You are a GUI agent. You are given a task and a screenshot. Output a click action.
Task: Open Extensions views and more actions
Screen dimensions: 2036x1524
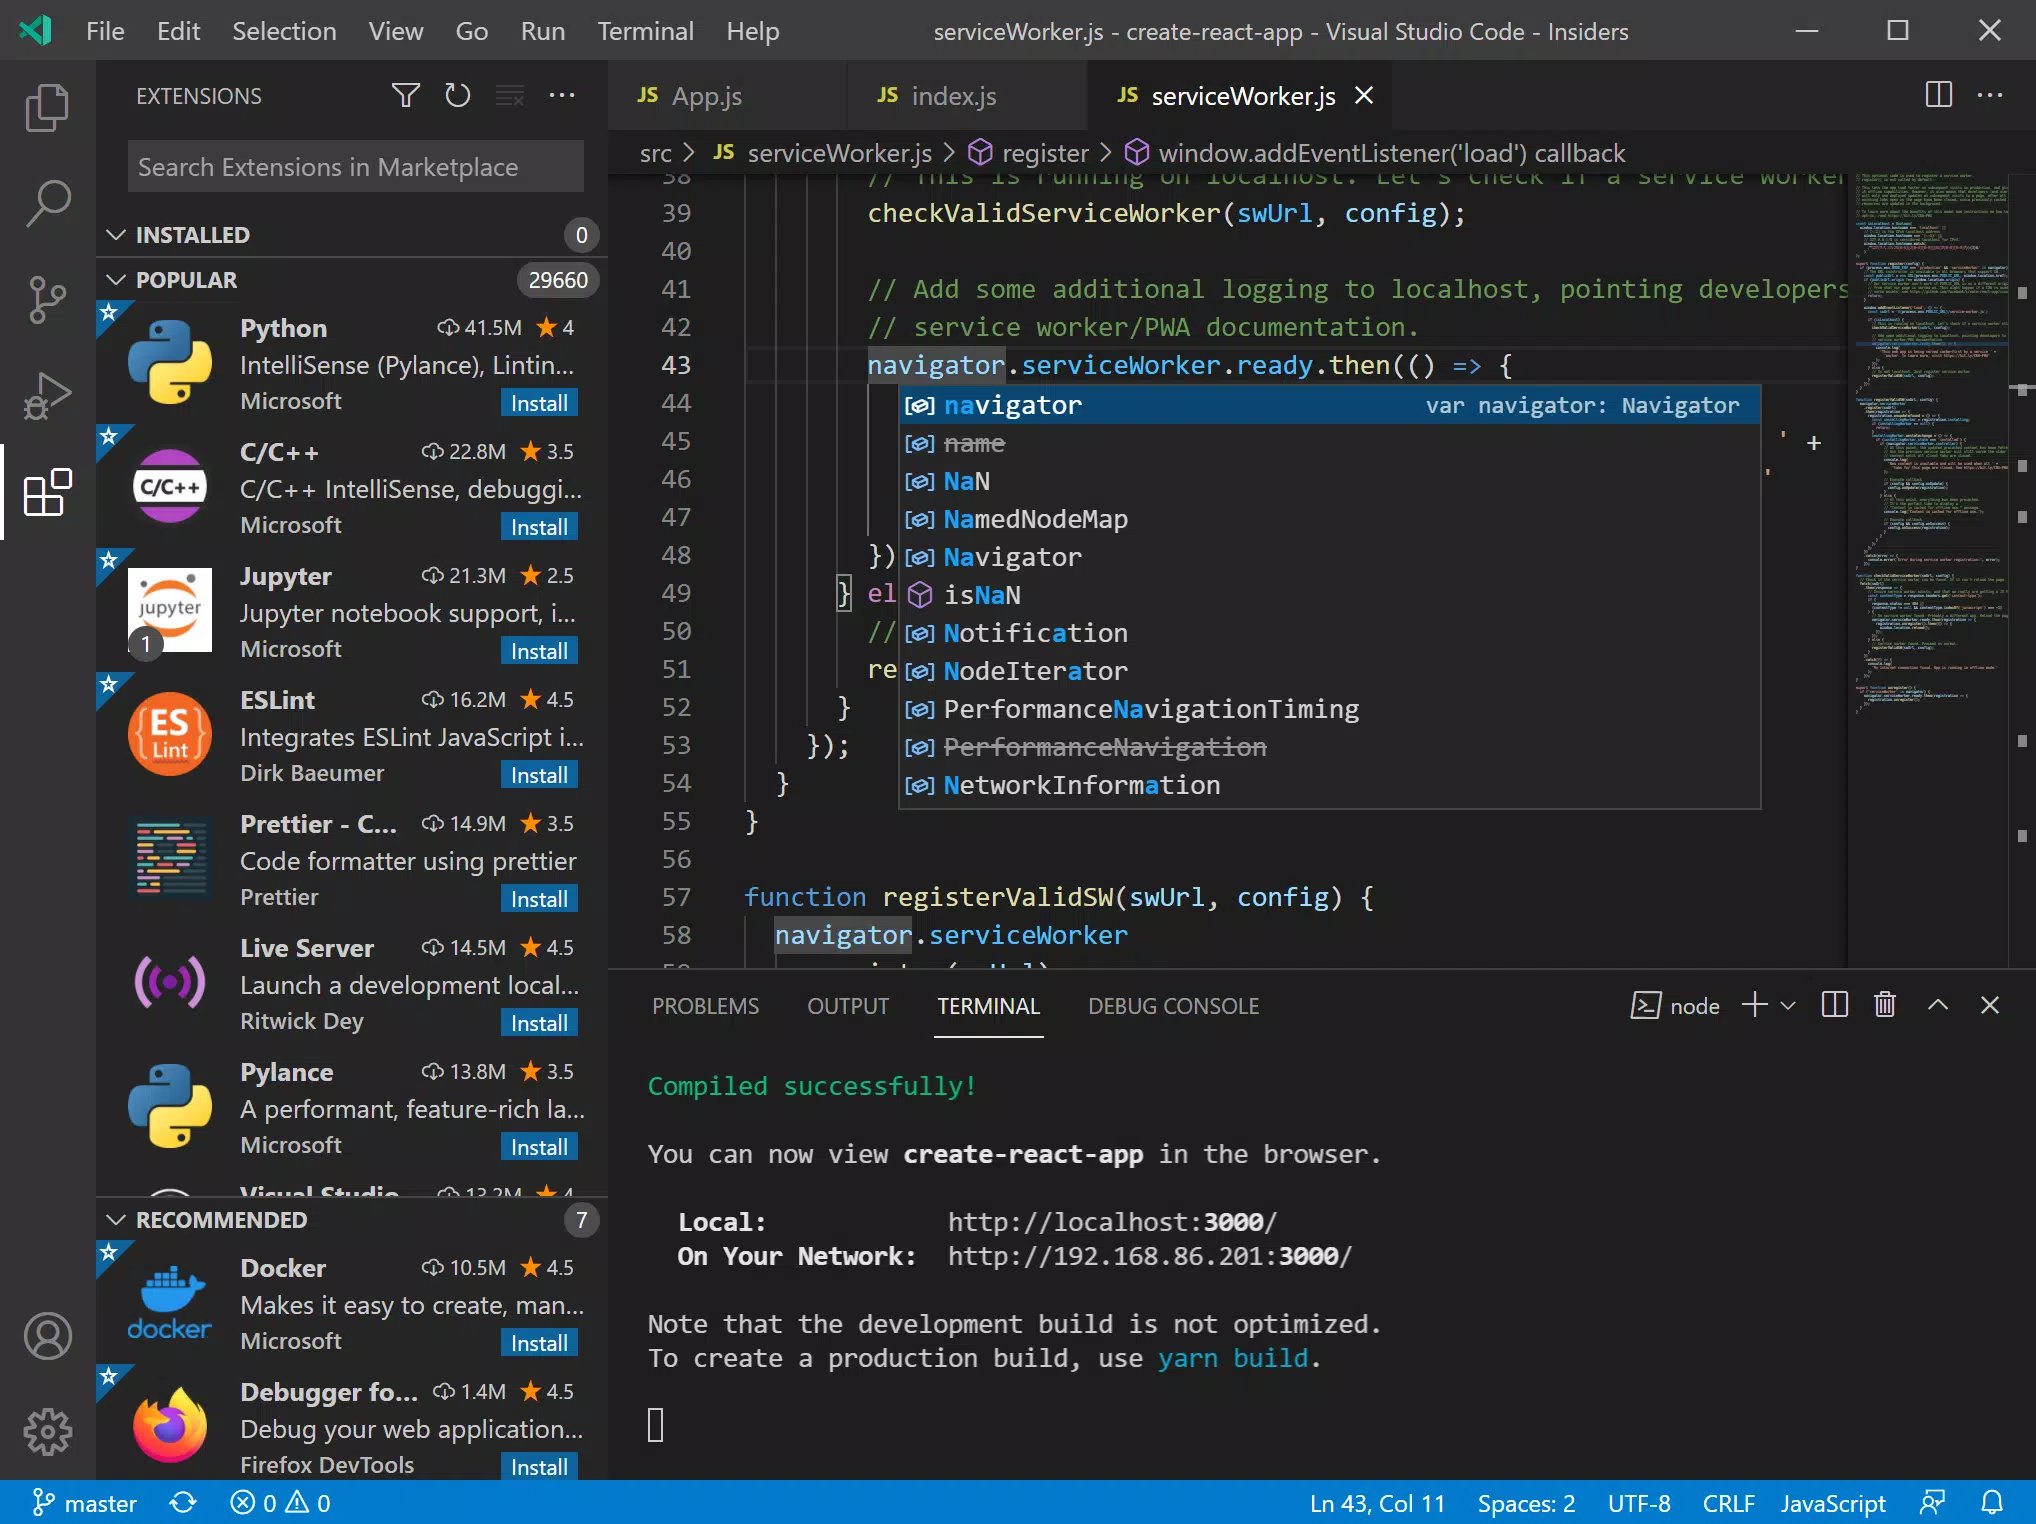pos(562,96)
